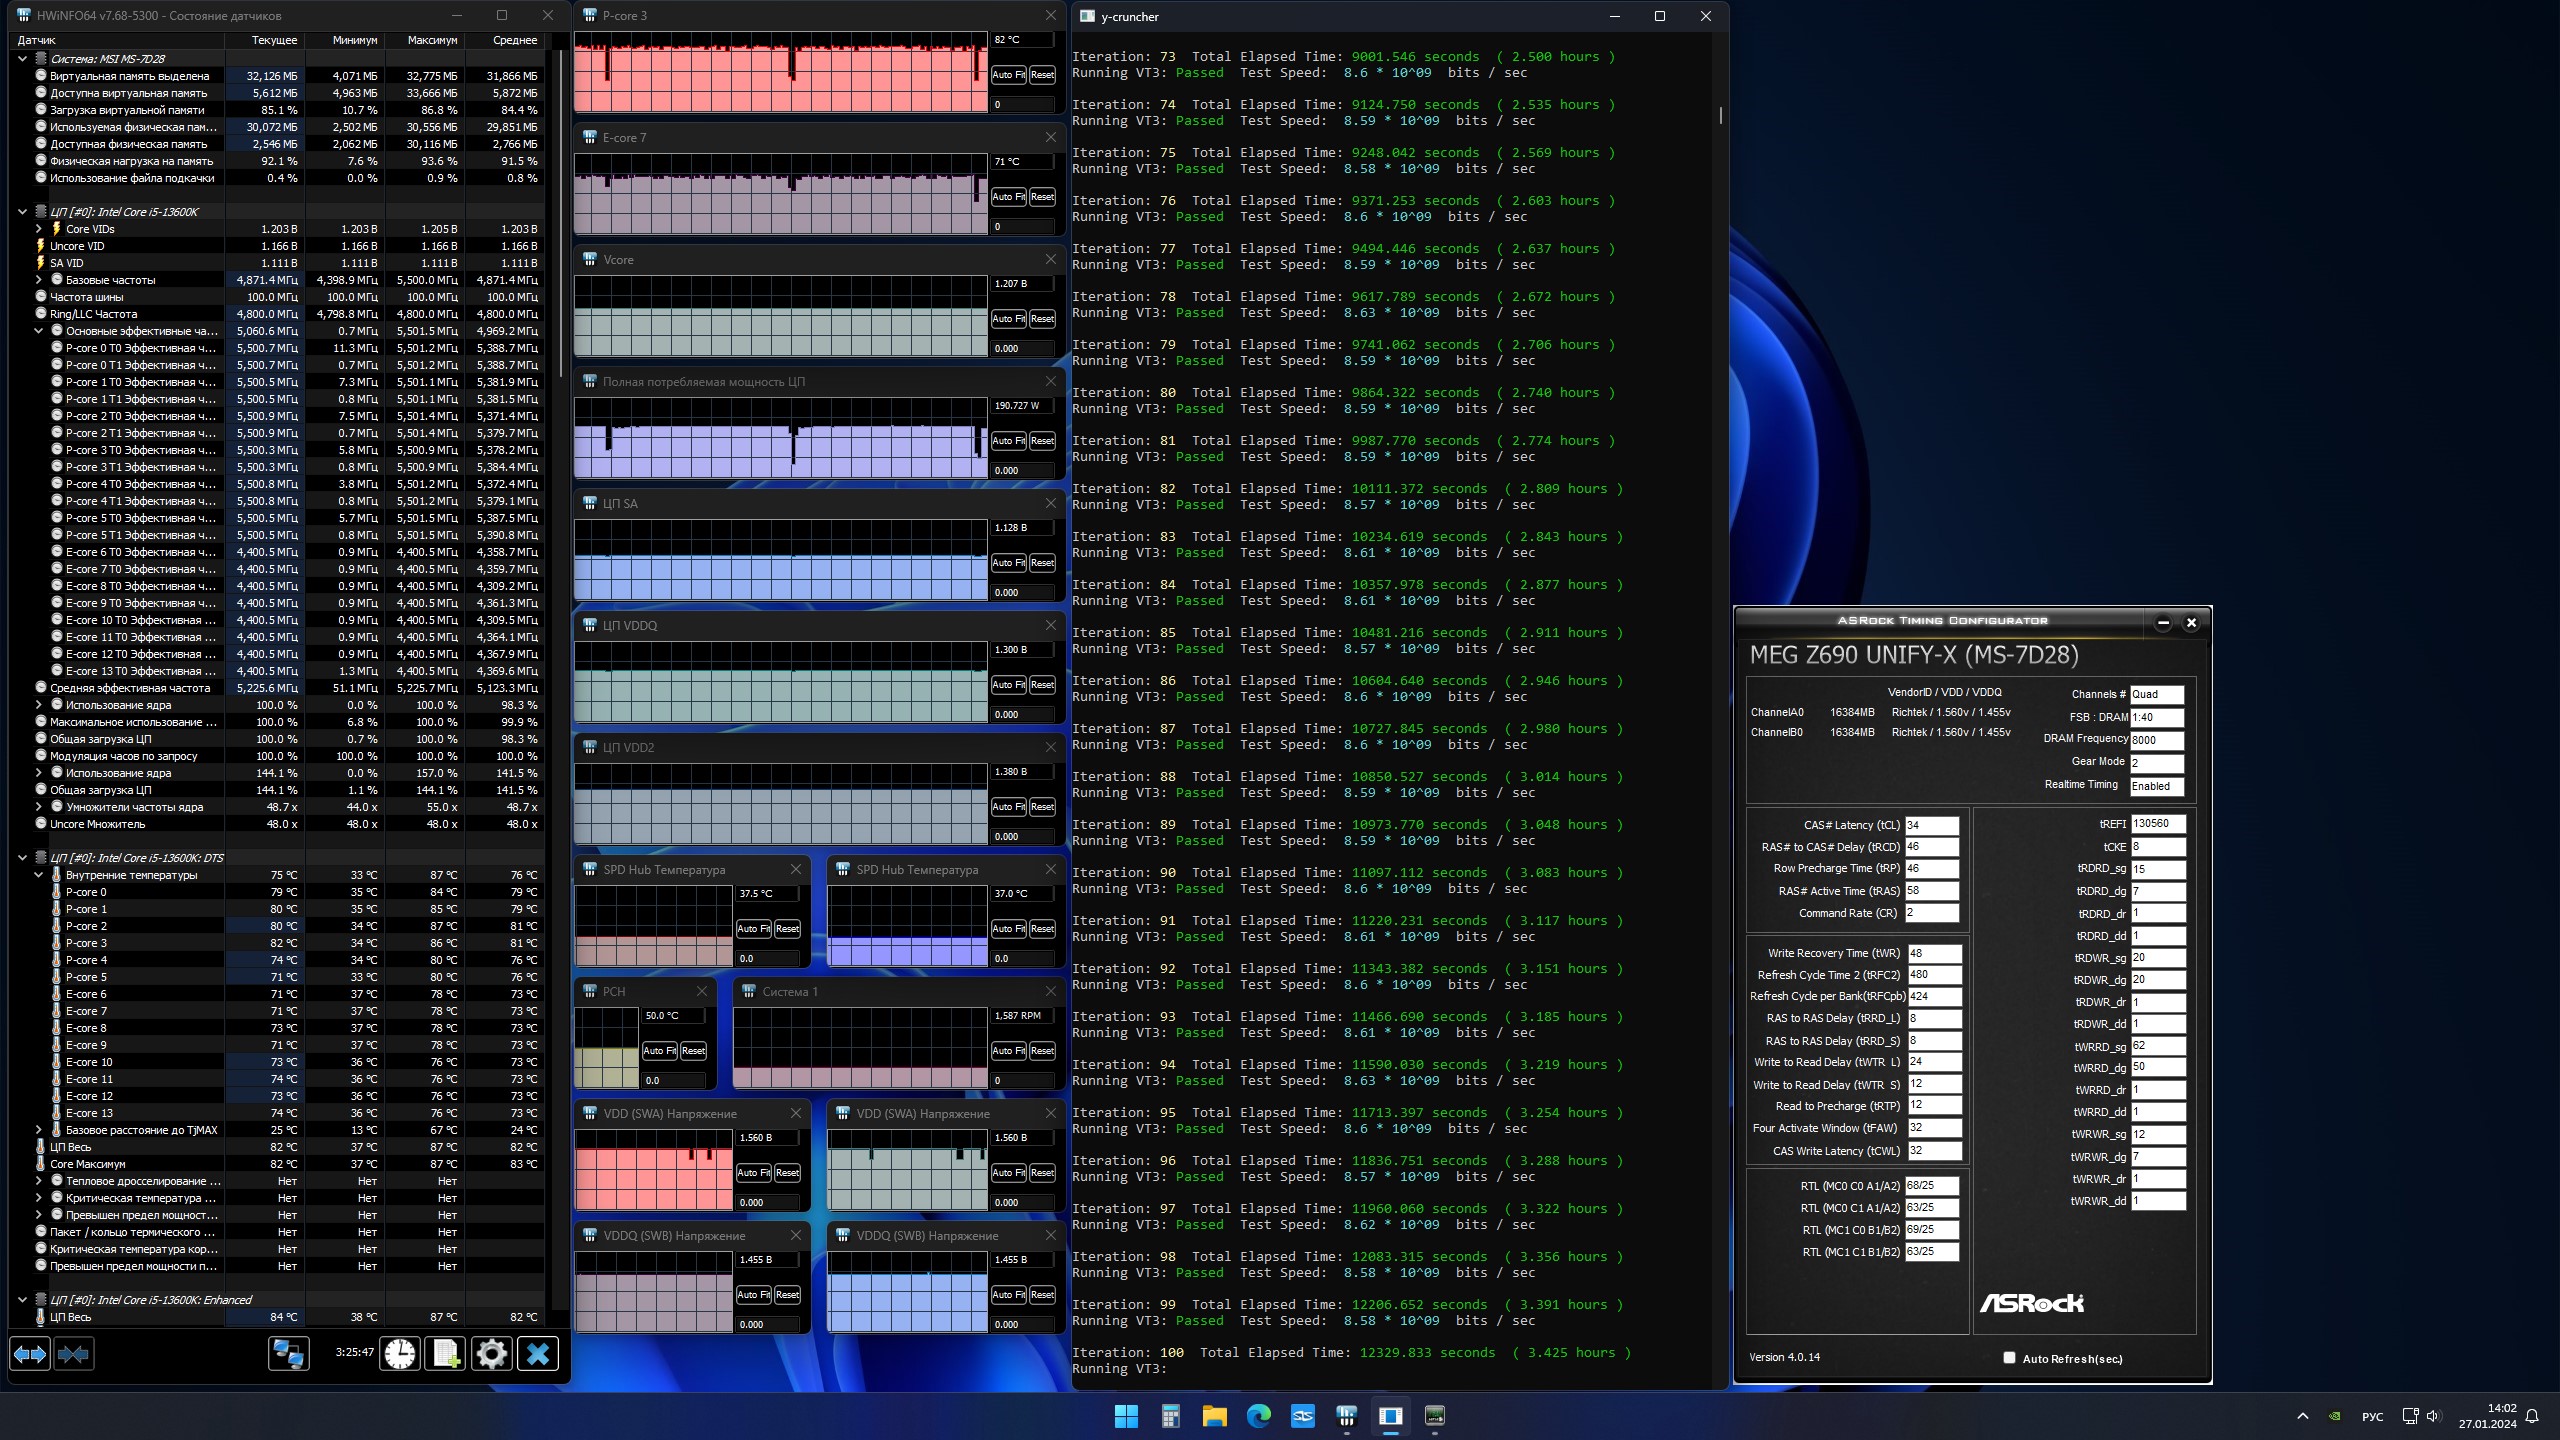Click the expand-columns double arrow icon in HWiNFO
The height and width of the screenshot is (1440, 2560).
point(30,1354)
